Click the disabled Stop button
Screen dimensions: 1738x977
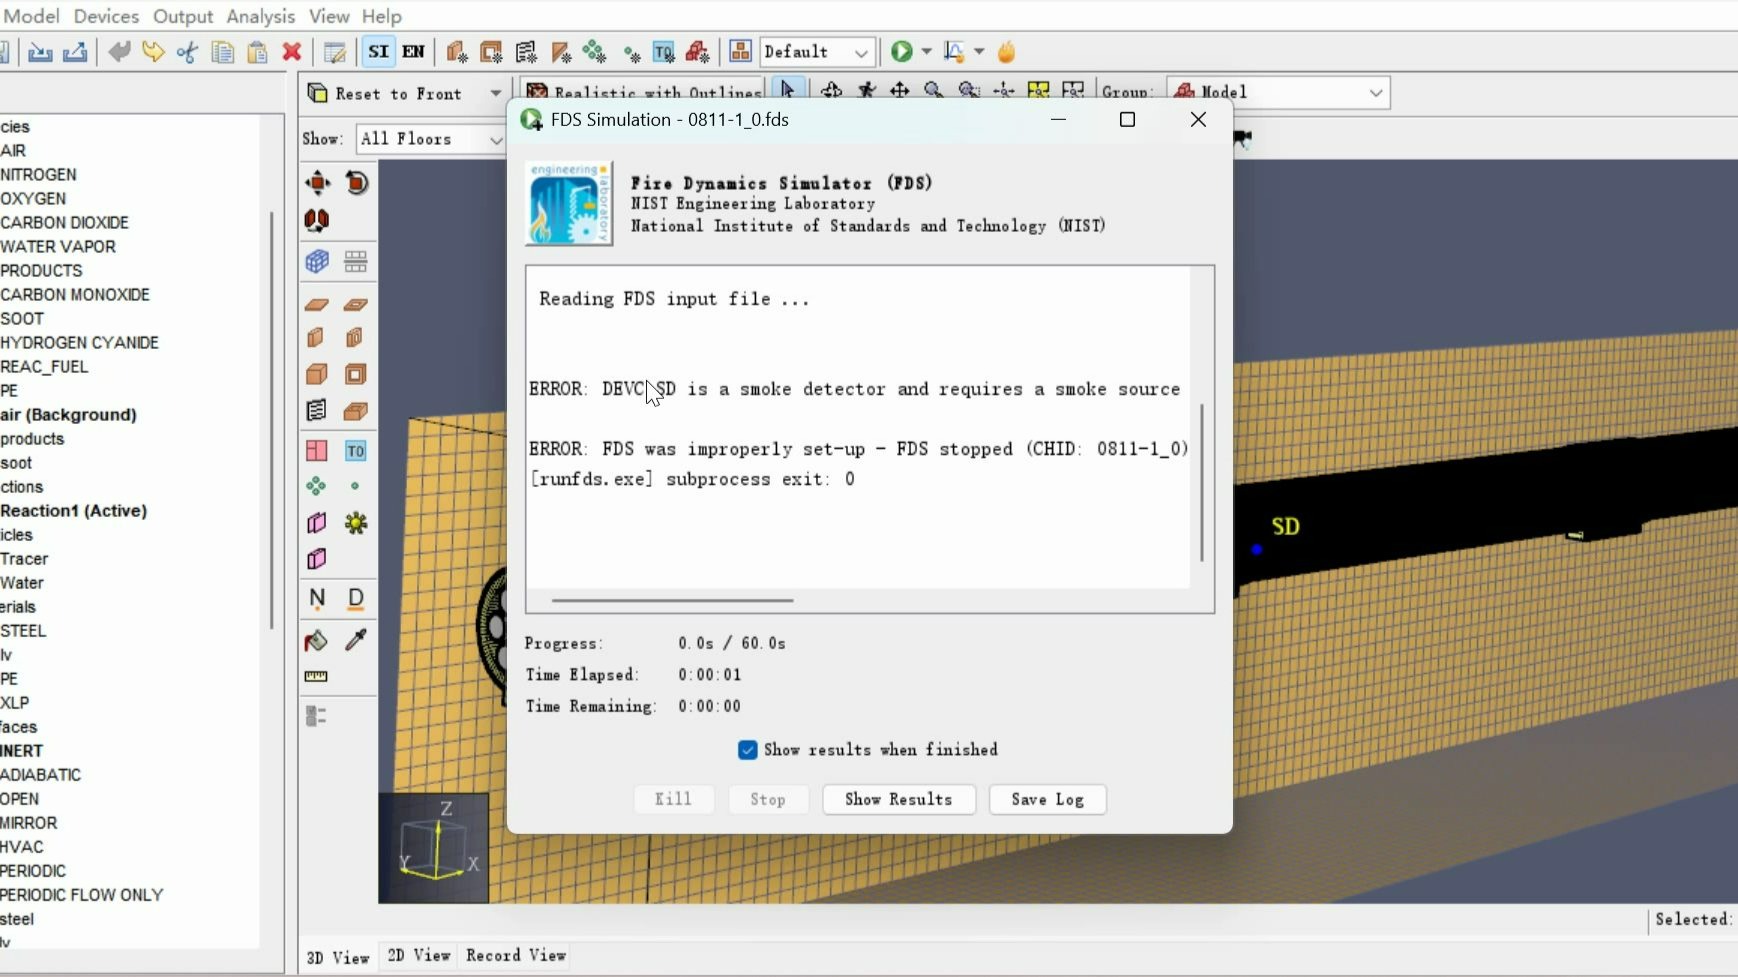[768, 799]
